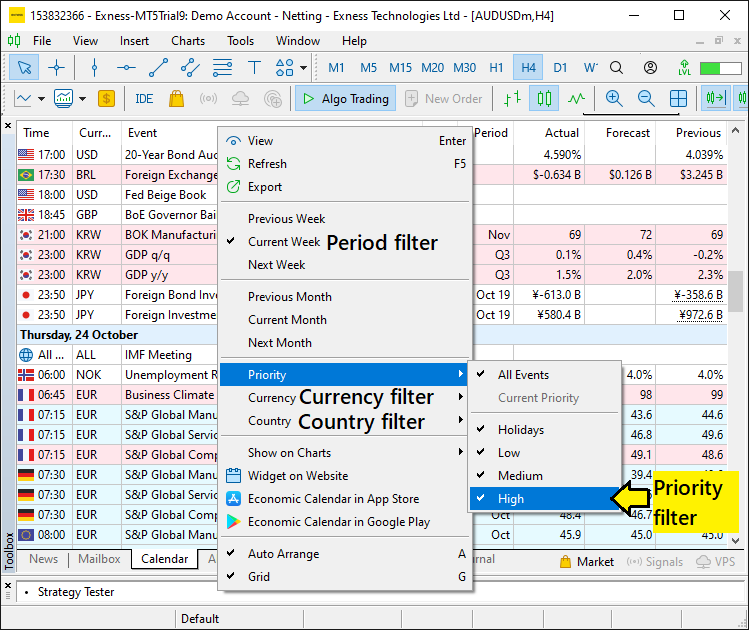This screenshot has height=630, width=749.
Task: Open the Charts menu in menu bar
Action: tap(188, 41)
